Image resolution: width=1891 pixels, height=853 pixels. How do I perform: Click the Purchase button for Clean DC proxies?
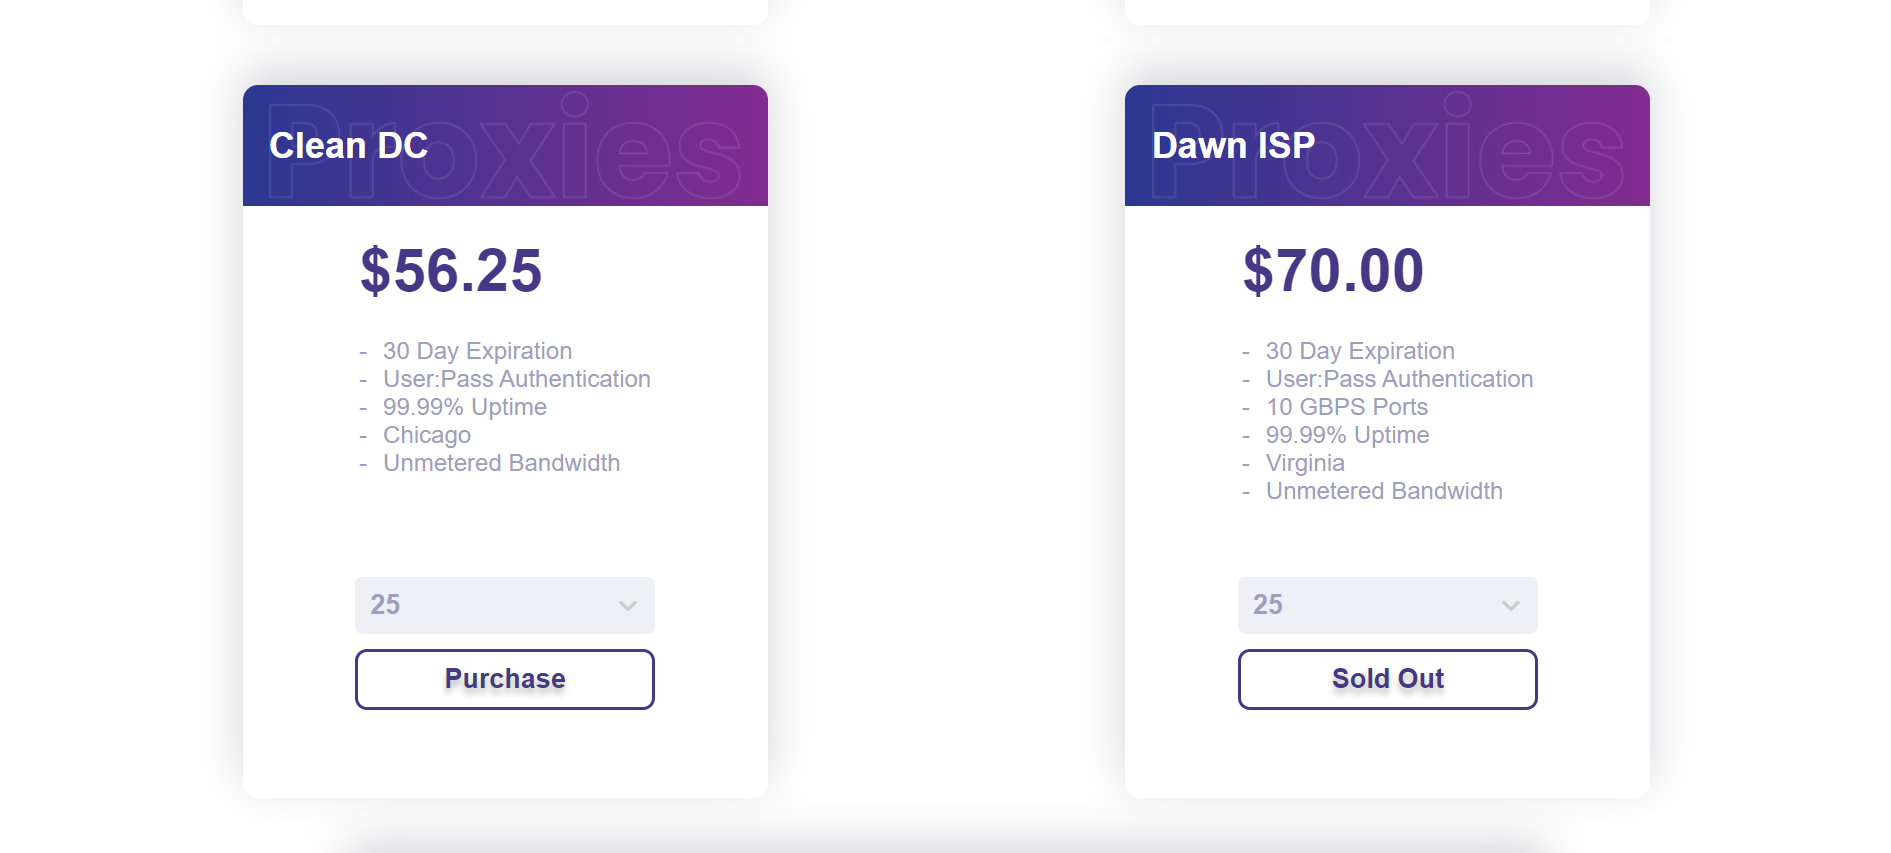[x=504, y=678]
